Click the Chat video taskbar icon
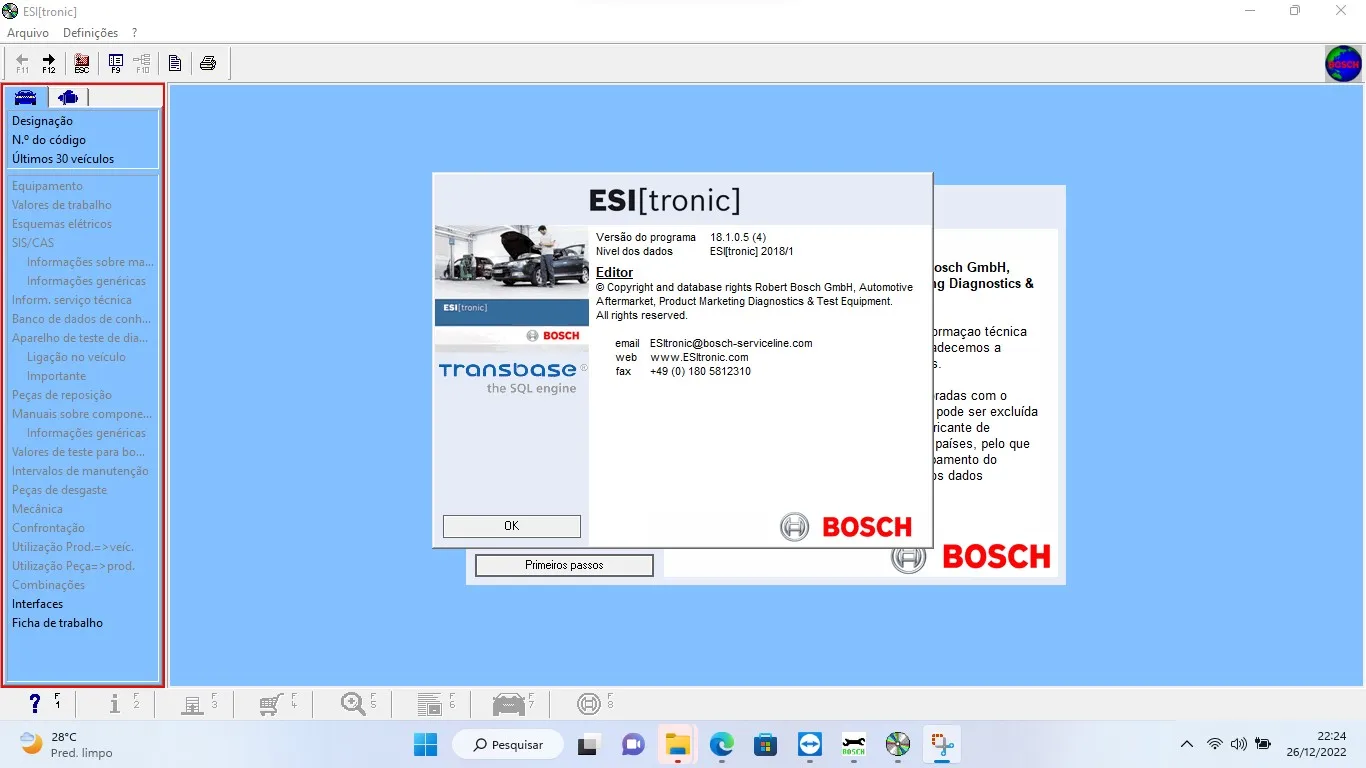The height and width of the screenshot is (768, 1366). point(633,744)
